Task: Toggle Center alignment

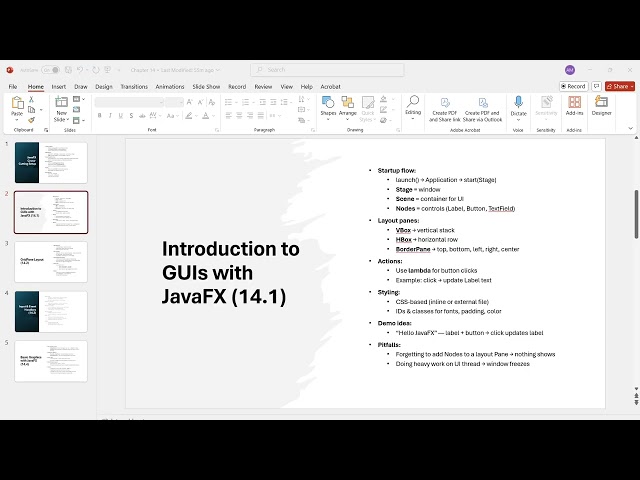Action: (239, 116)
